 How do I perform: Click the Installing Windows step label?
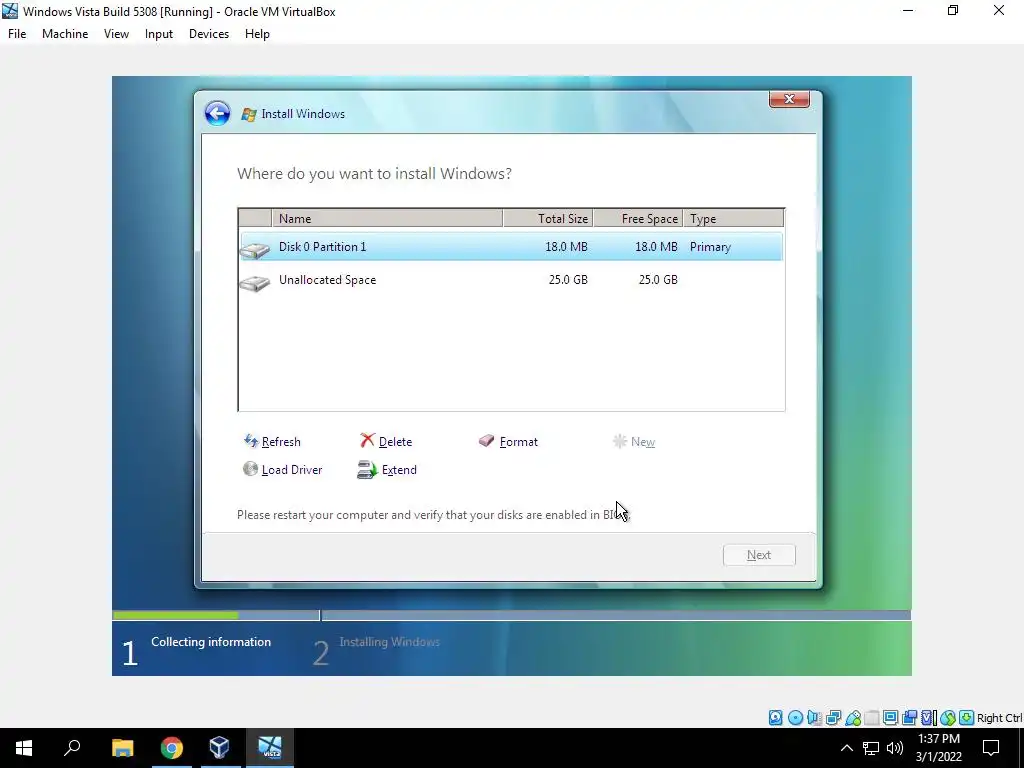389,642
